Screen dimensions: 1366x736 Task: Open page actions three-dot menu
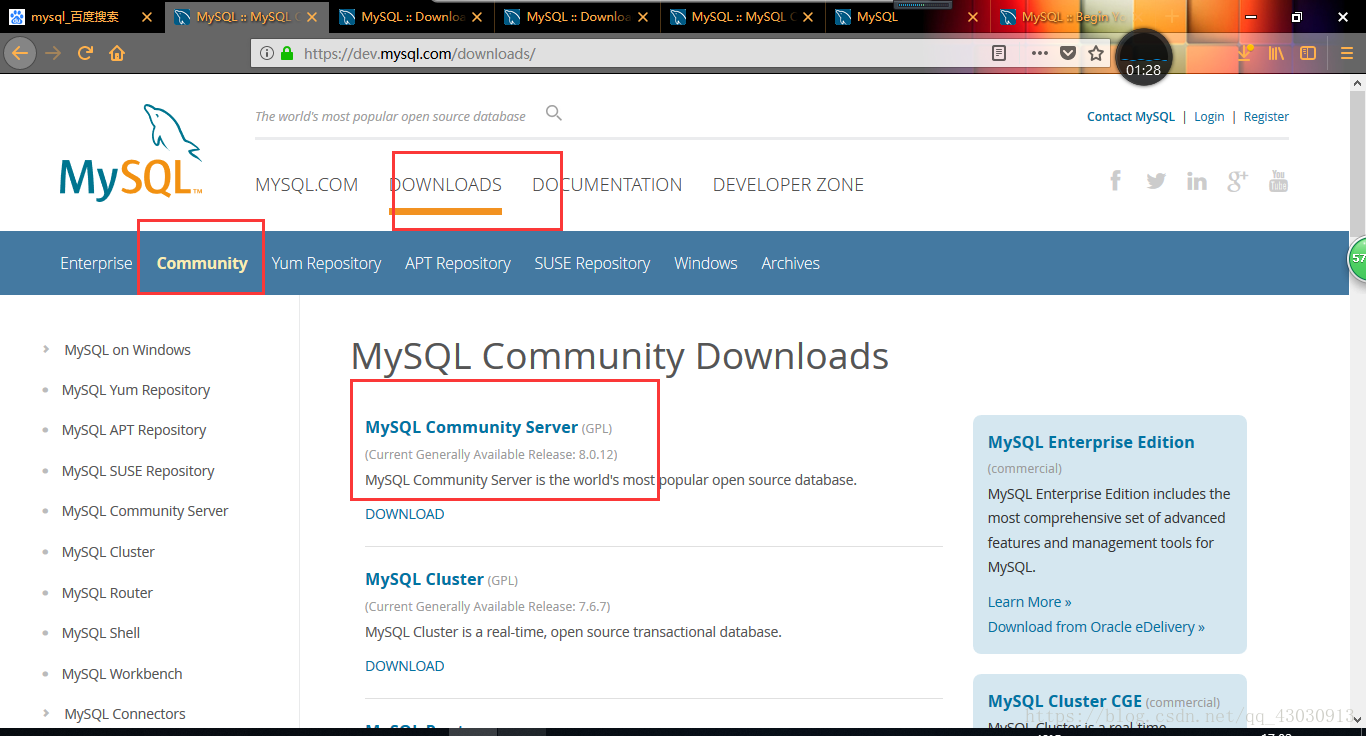pos(1040,53)
